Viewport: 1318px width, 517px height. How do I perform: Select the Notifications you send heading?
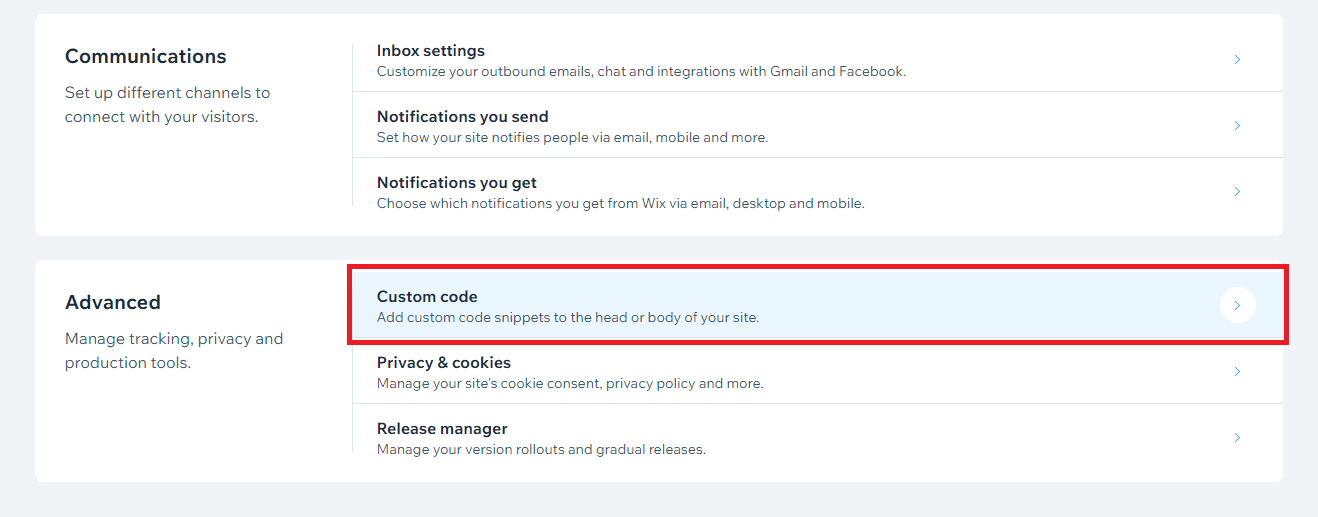click(x=462, y=117)
